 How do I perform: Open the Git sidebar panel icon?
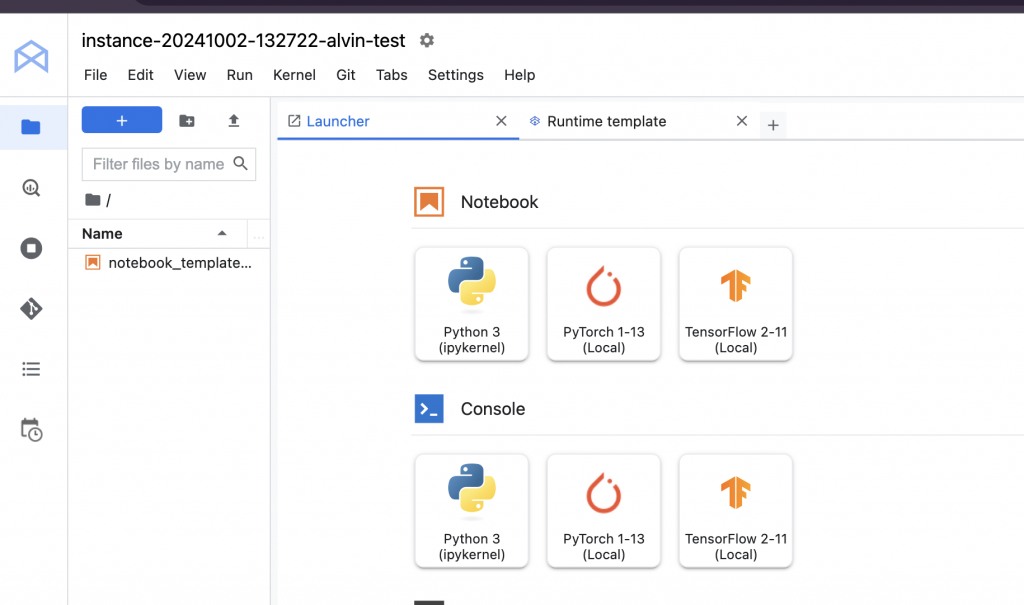click(31, 308)
